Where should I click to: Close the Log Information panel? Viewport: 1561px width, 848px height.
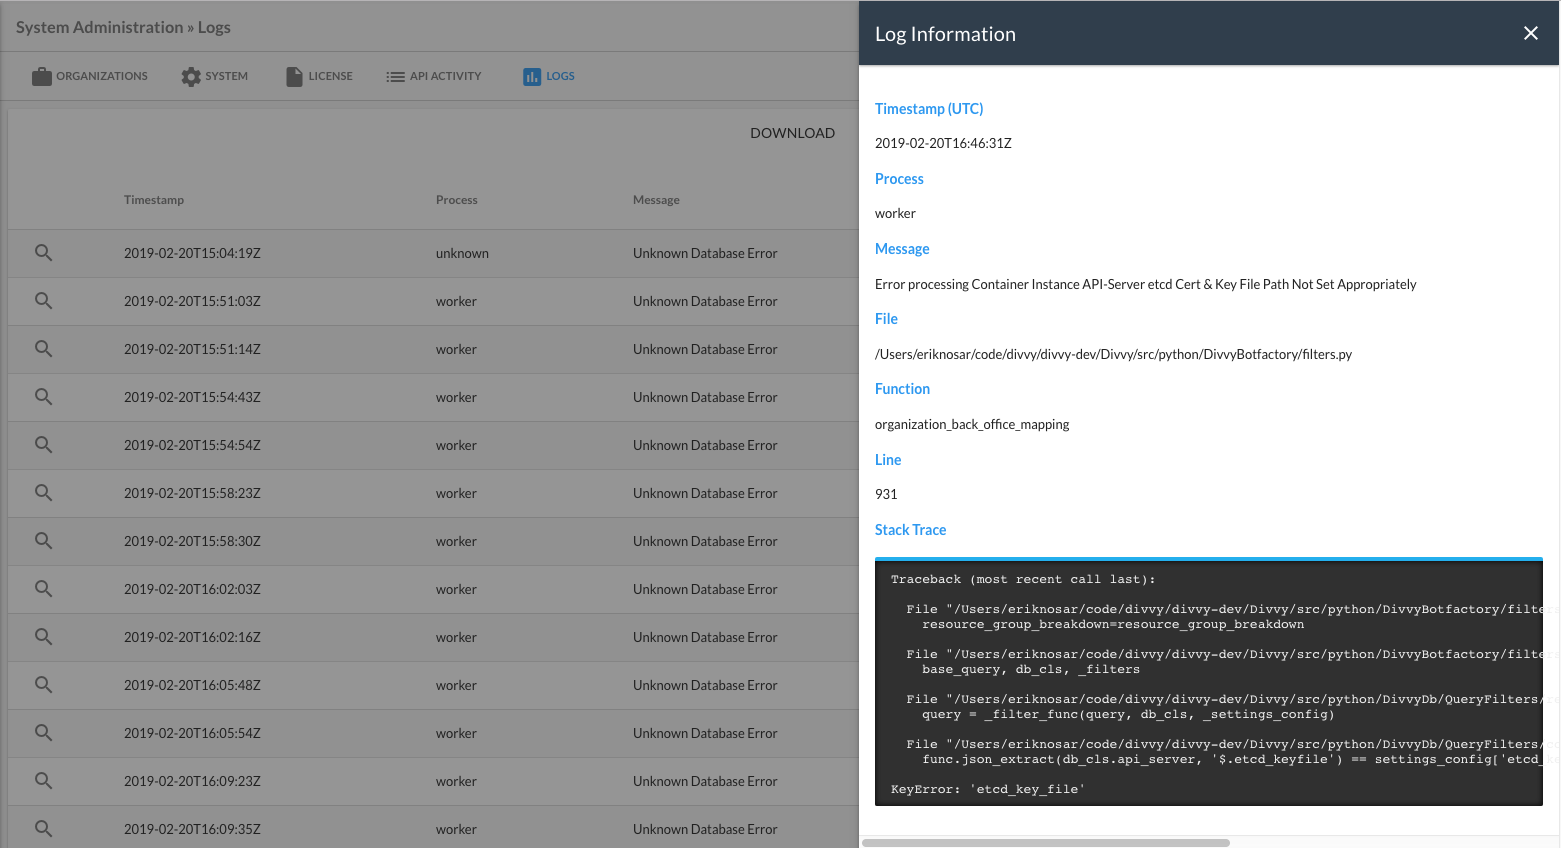[1530, 33]
